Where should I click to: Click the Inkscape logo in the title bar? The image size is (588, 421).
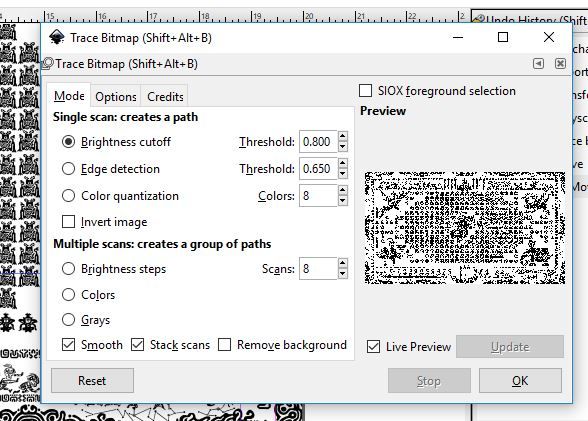pos(57,37)
